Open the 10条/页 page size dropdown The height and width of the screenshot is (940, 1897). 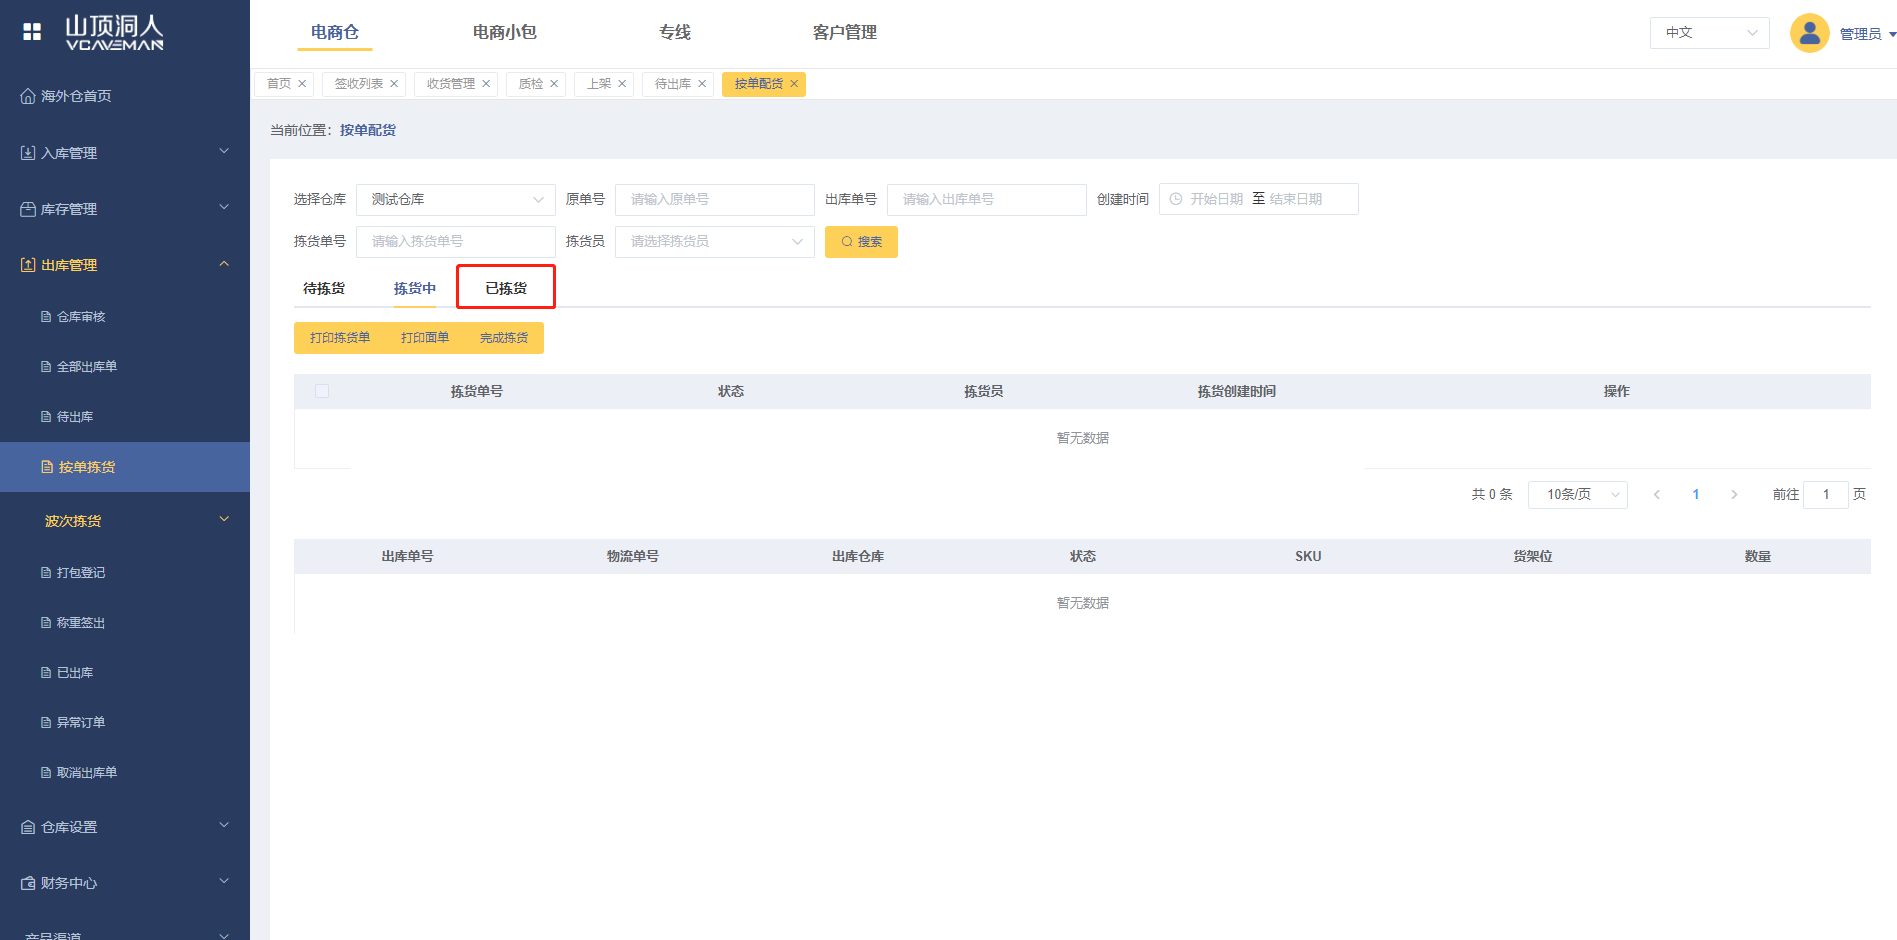click(x=1577, y=495)
